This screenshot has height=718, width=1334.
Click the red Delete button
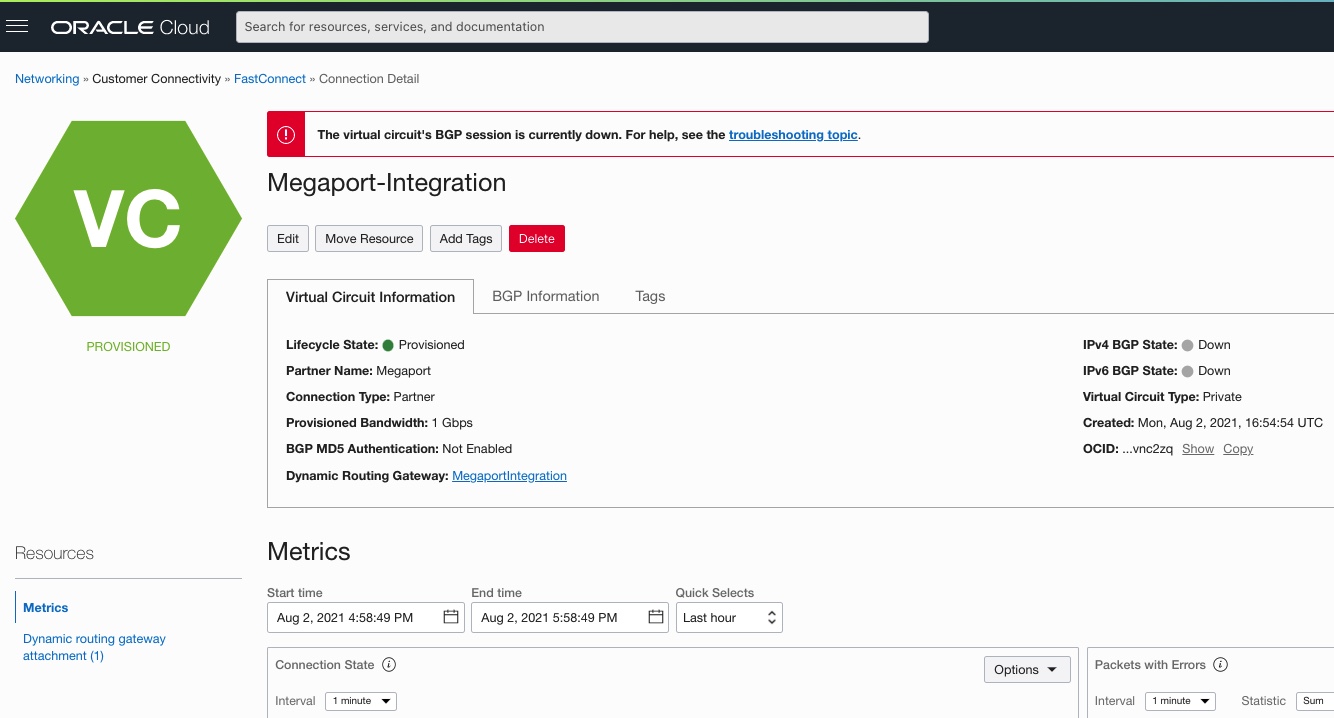tap(537, 239)
